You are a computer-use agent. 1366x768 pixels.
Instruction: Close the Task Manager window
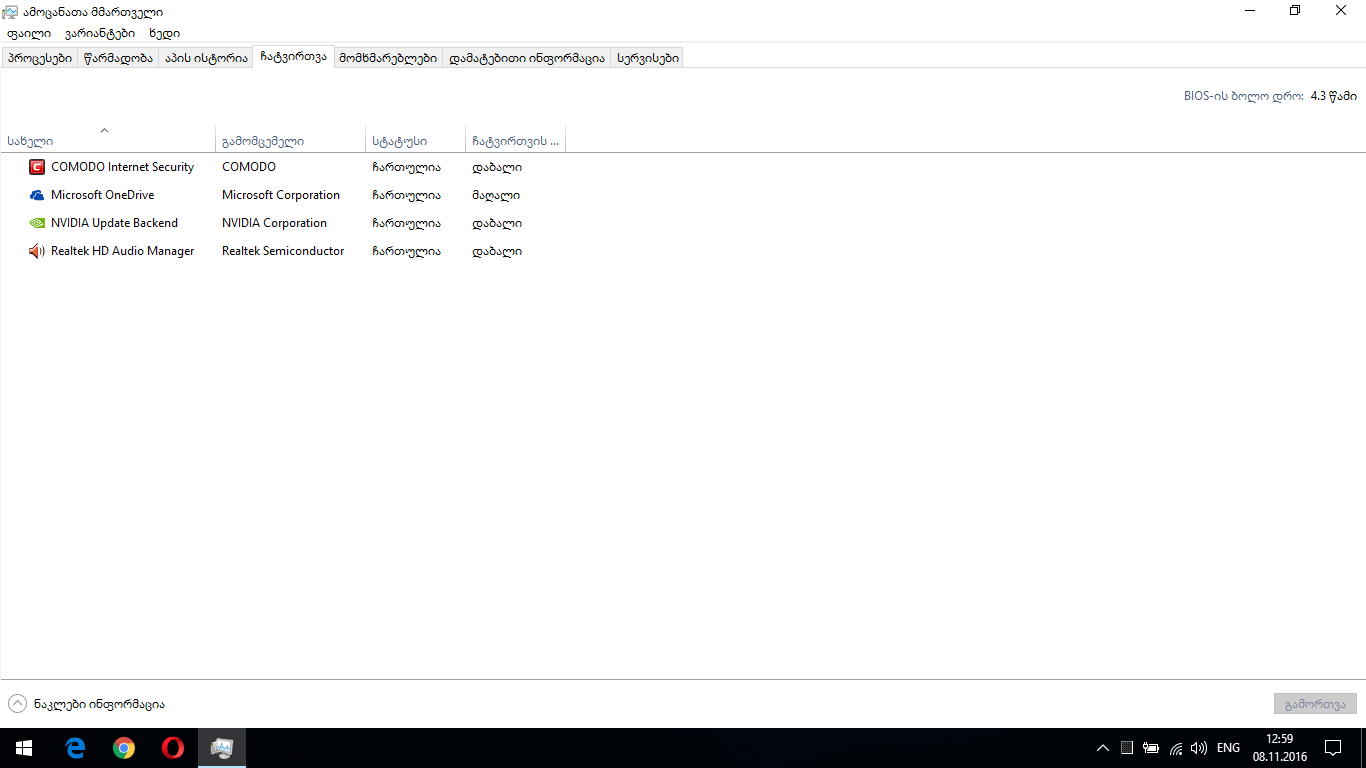coord(1341,11)
